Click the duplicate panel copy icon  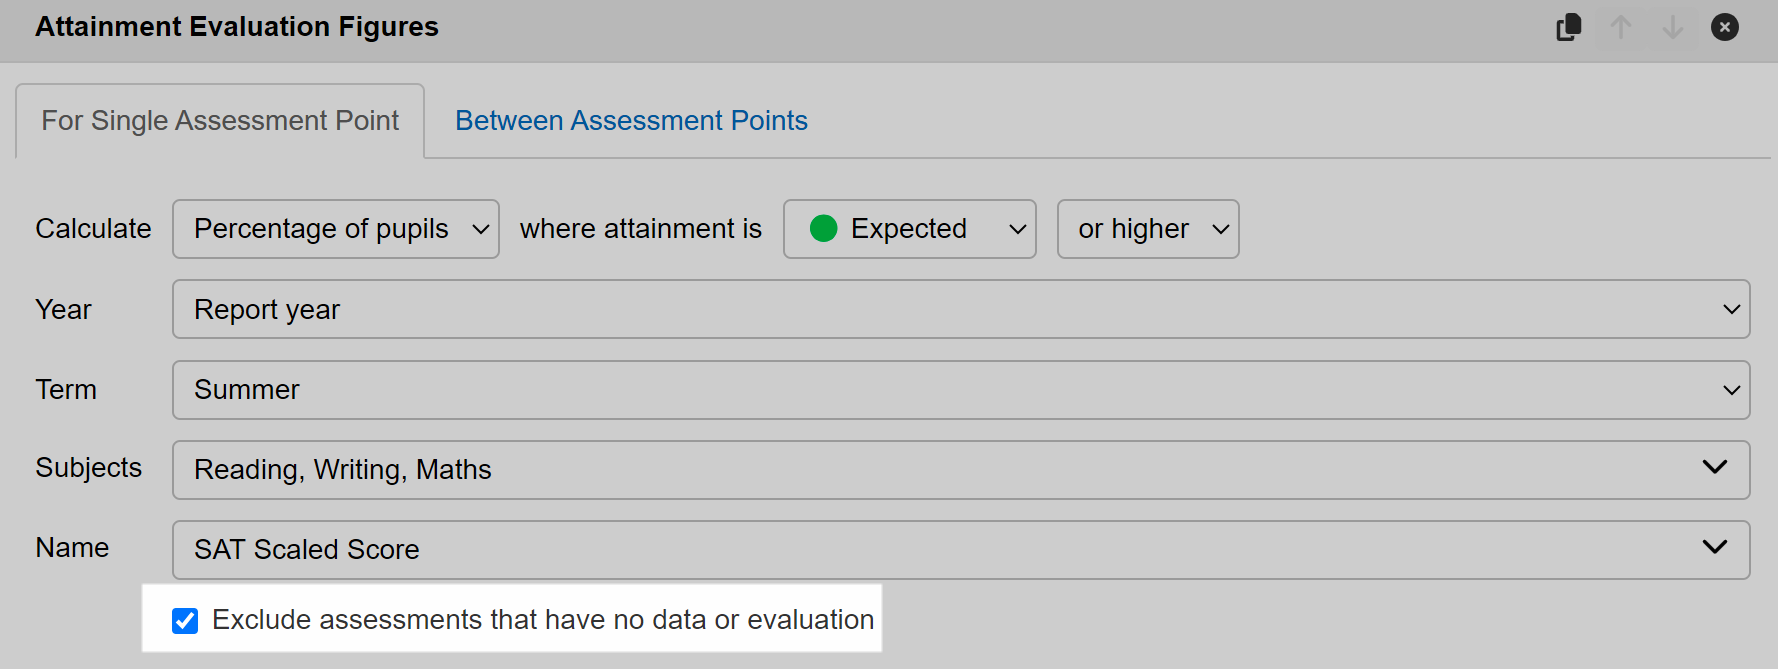pyautogui.click(x=1569, y=27)
